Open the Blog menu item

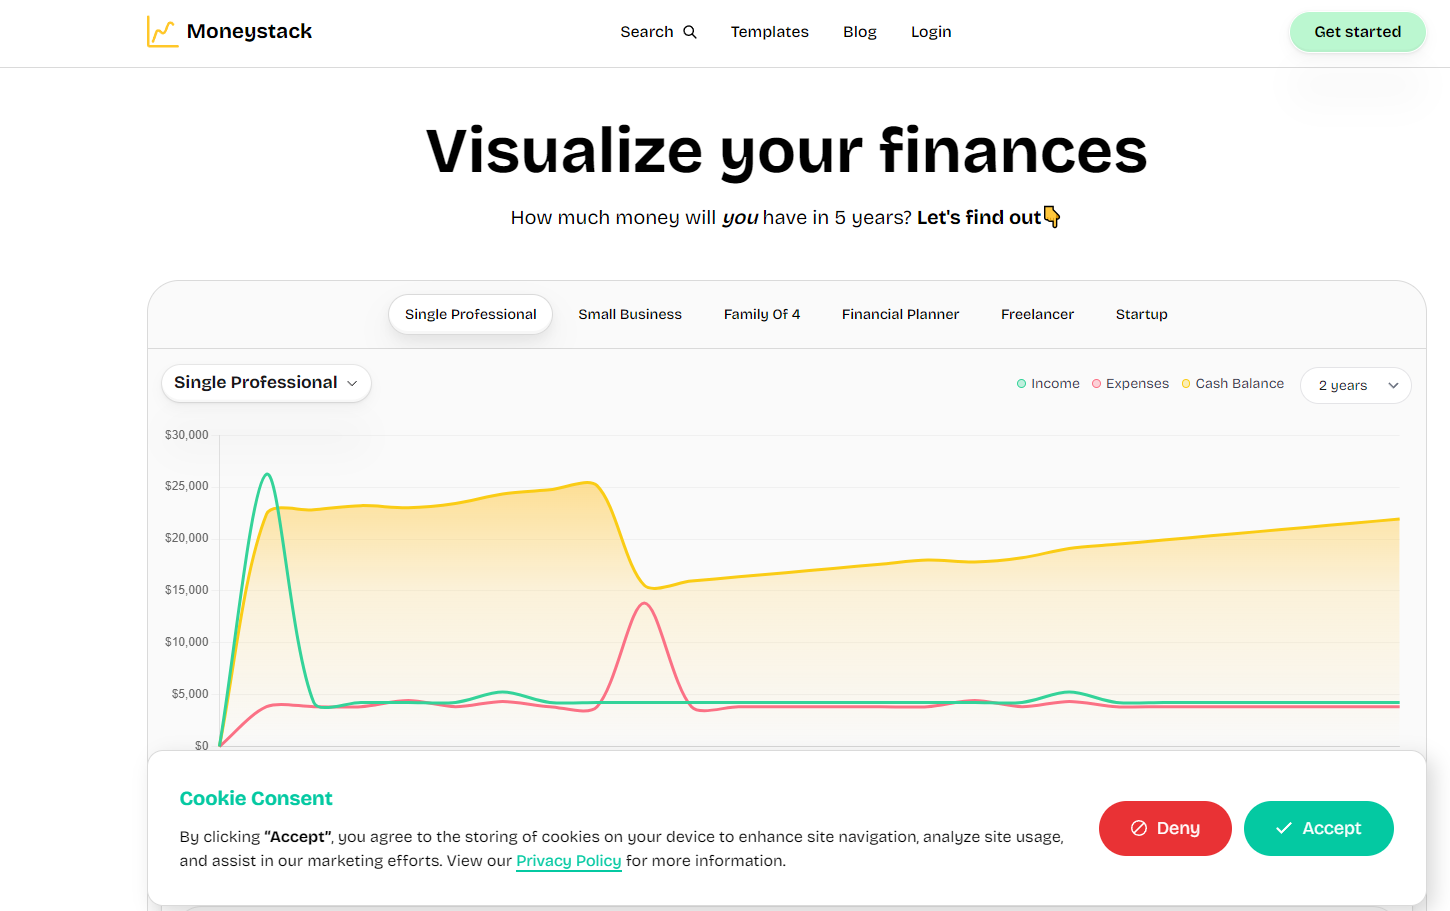(x=859, y=31)
